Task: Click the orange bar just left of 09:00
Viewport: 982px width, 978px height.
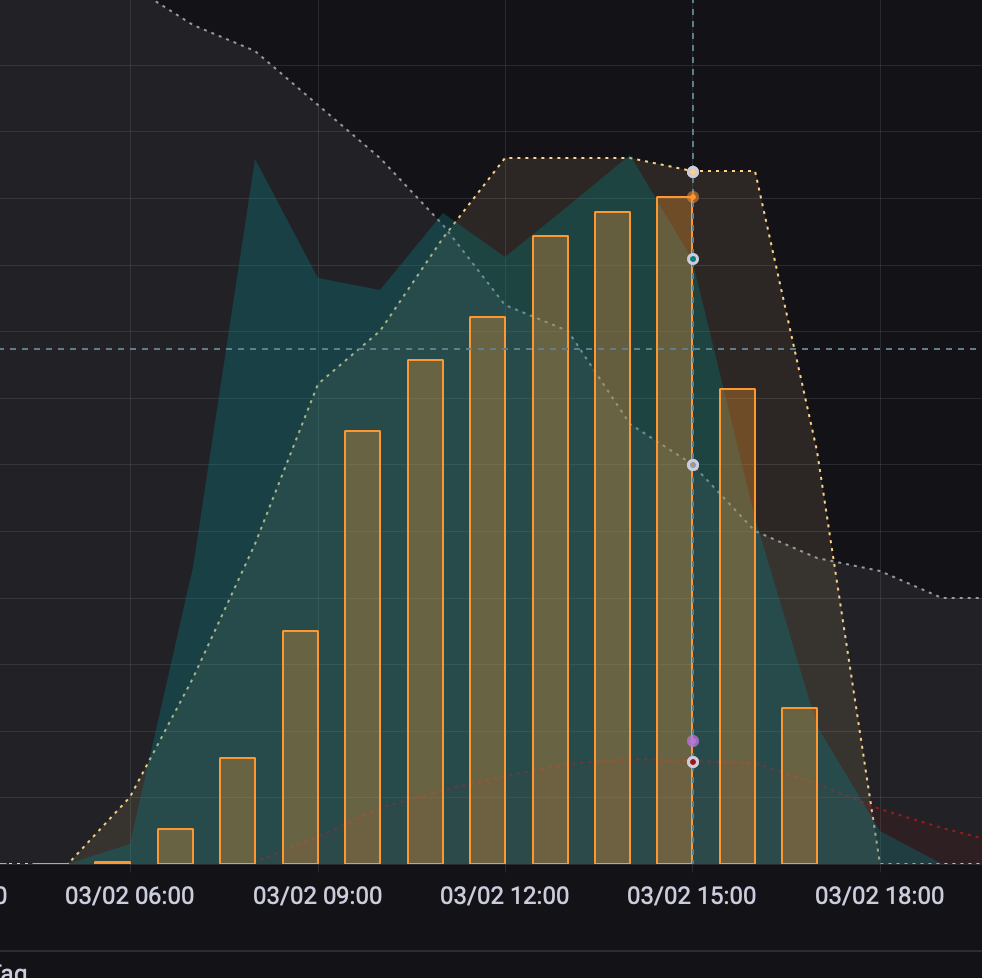Action: (300, 747)
